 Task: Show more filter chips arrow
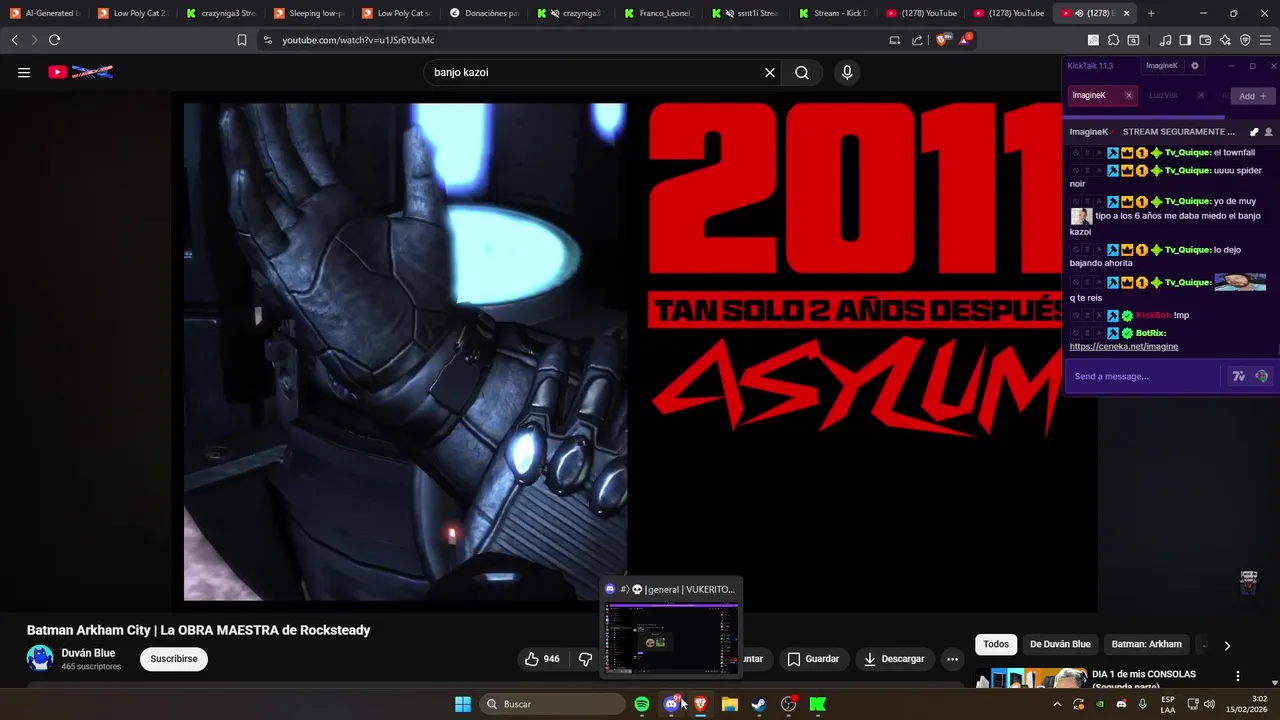1227,645
